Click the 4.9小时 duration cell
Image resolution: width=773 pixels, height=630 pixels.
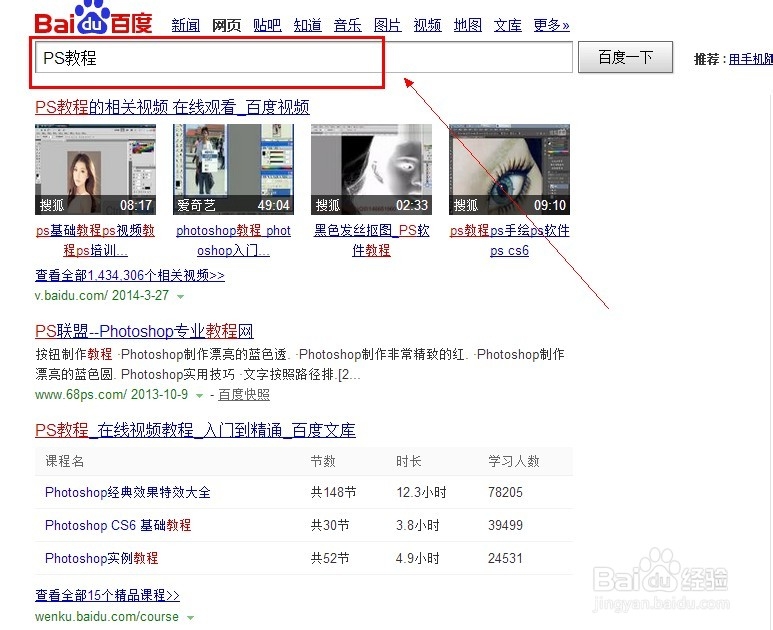418,558
